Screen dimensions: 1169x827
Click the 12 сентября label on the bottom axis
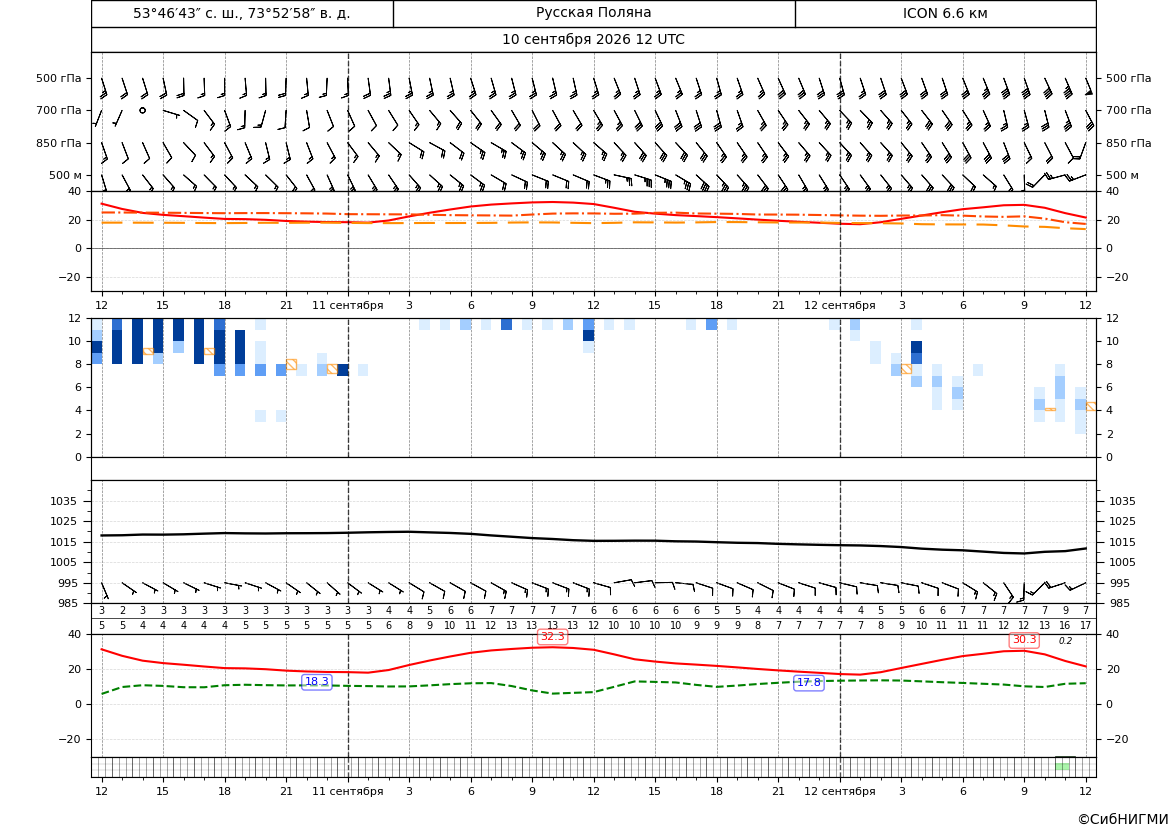(839, 791)
